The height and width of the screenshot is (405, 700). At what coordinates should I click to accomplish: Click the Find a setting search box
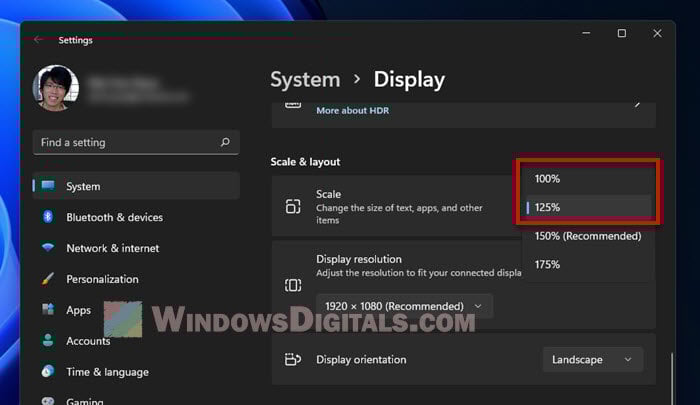(x=136, y=142)
